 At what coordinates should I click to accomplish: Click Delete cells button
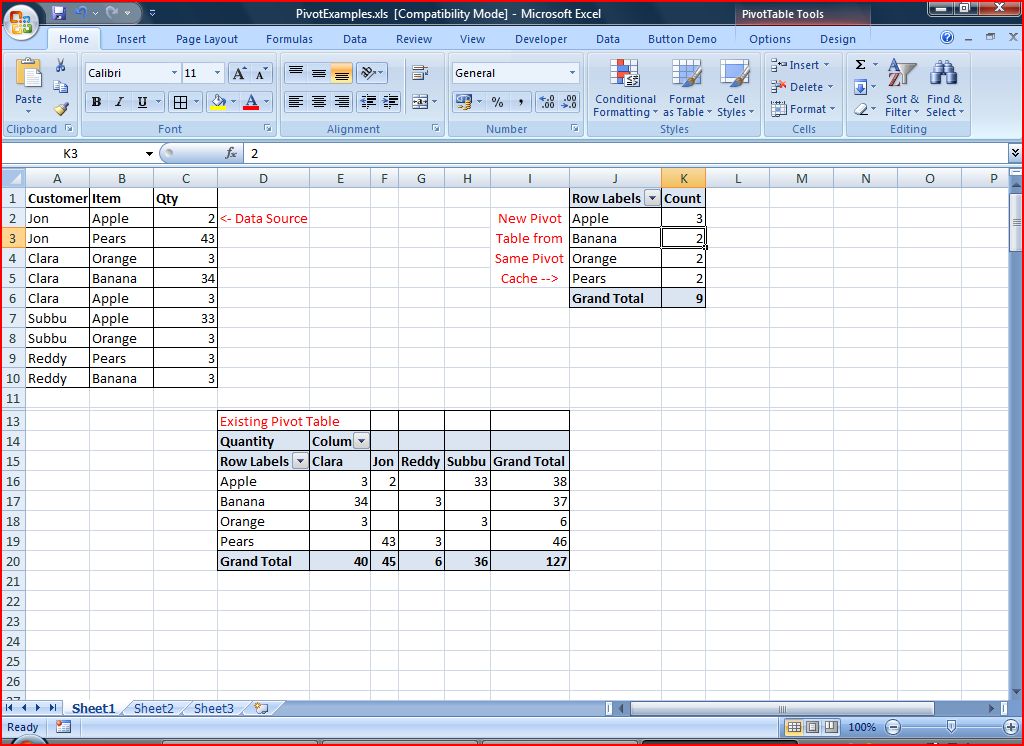(803, 87)
